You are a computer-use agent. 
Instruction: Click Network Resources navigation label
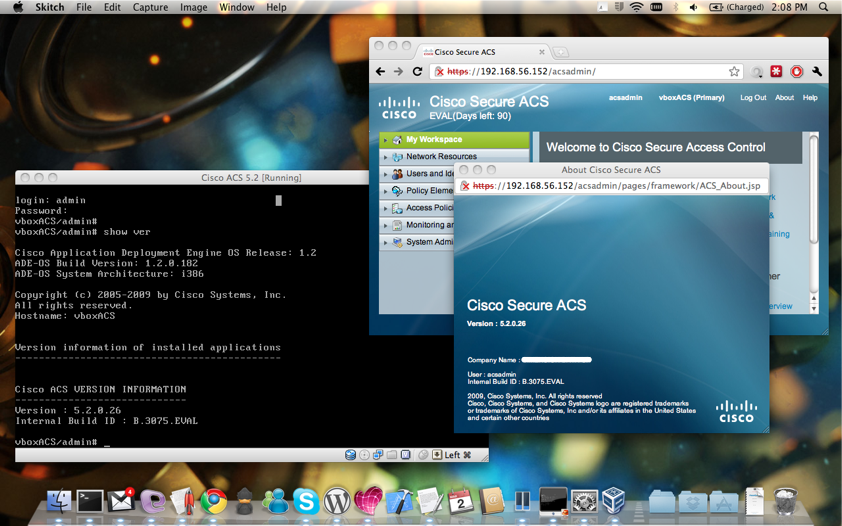click(441, 157)
